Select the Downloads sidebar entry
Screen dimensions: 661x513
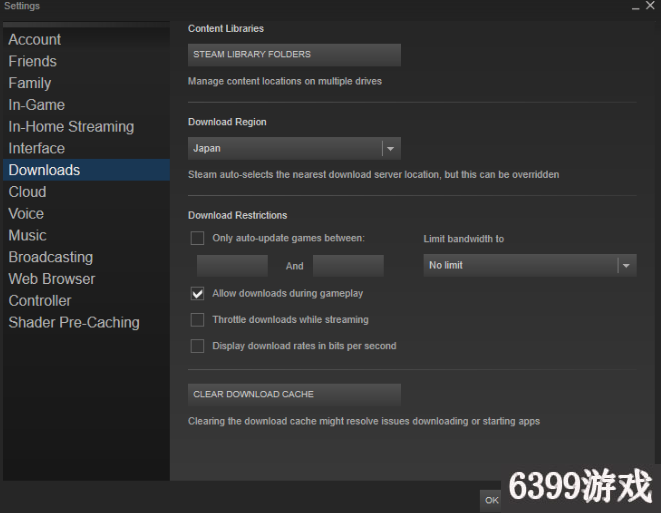point(86,170)
